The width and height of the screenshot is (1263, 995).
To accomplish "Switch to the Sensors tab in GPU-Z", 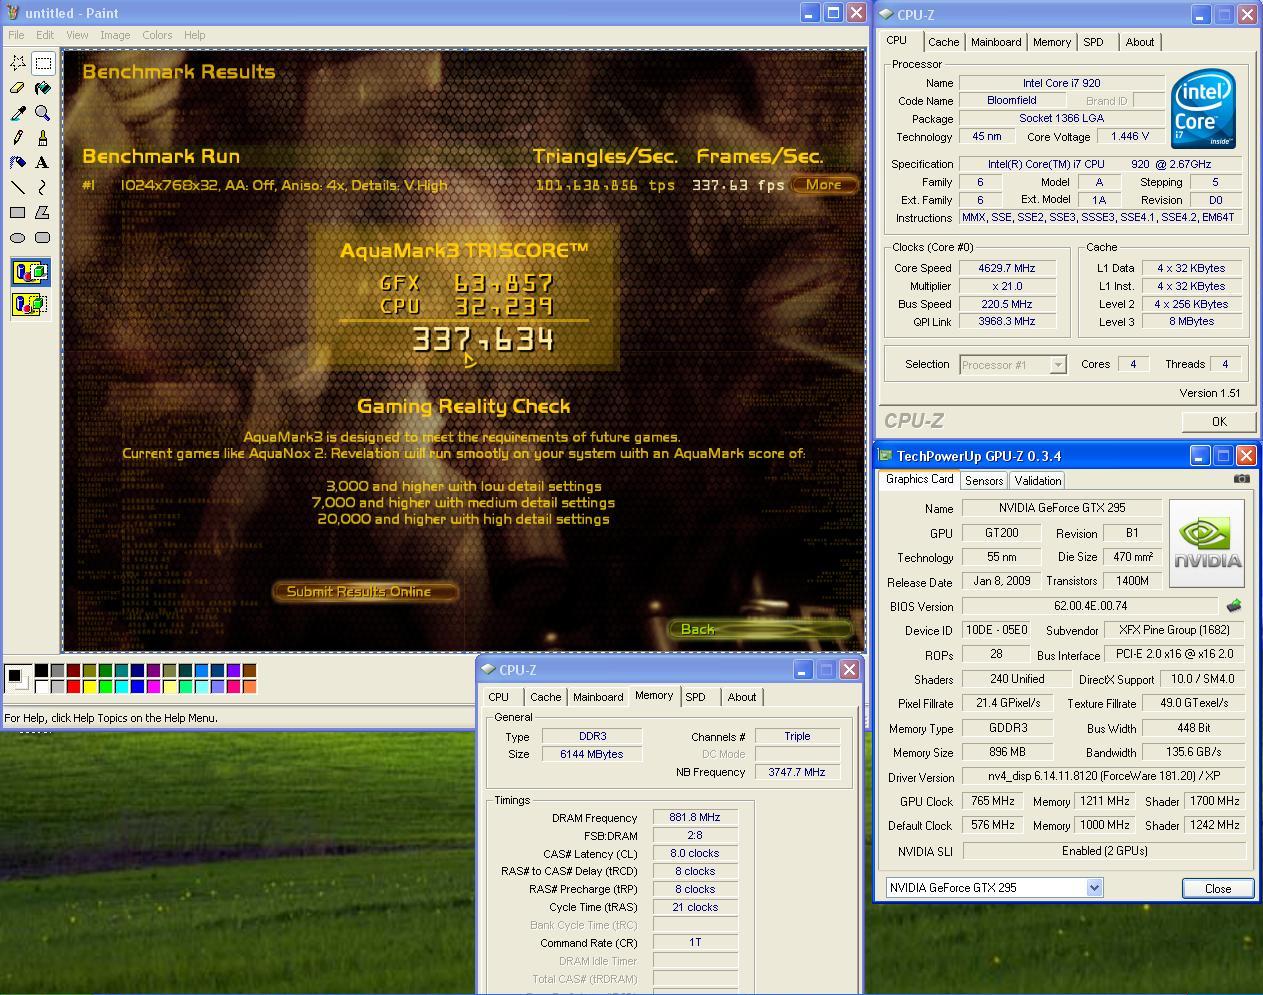I will pyautogui.click(x=983, y=480).
